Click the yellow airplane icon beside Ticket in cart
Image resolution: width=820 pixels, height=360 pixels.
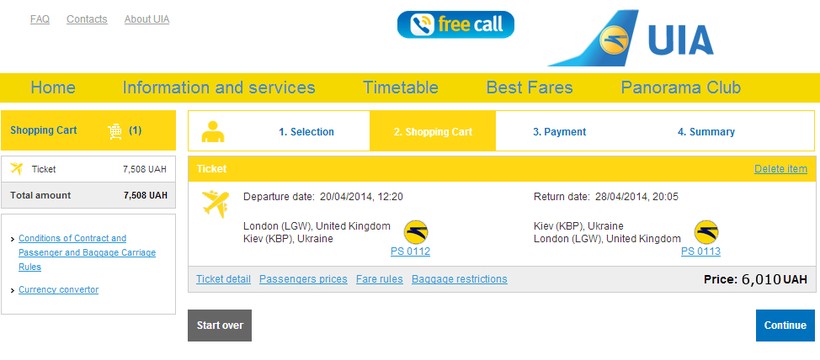17,168
